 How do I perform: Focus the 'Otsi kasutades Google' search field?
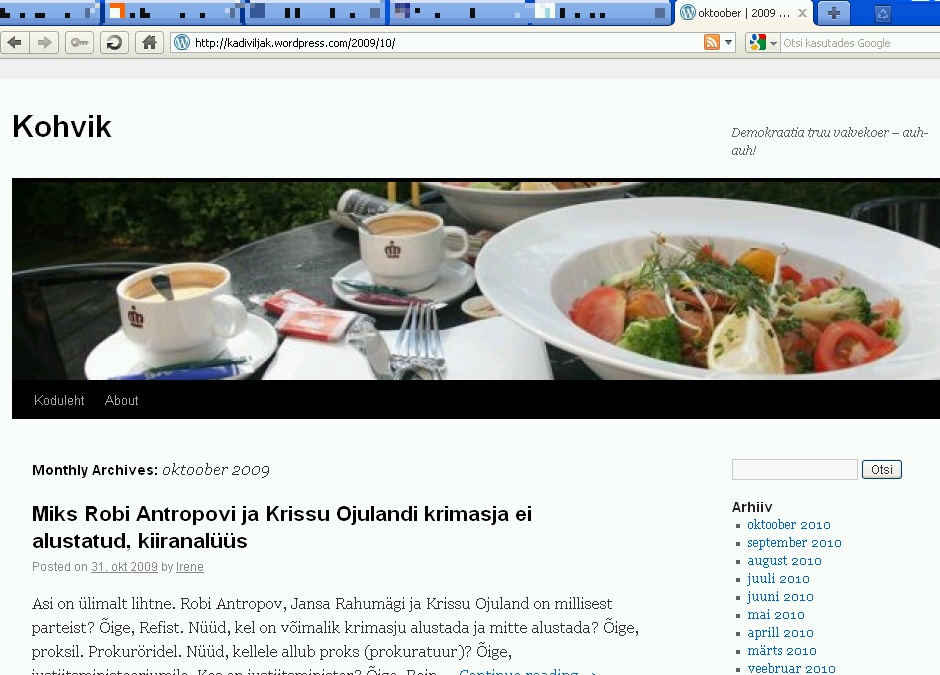click(860, 43)
